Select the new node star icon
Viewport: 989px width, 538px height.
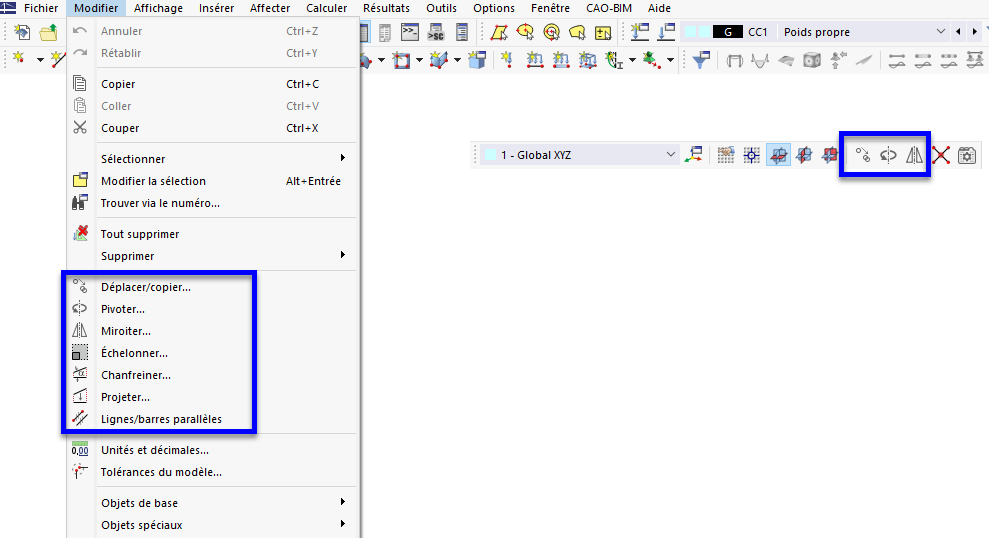[20, 59]
